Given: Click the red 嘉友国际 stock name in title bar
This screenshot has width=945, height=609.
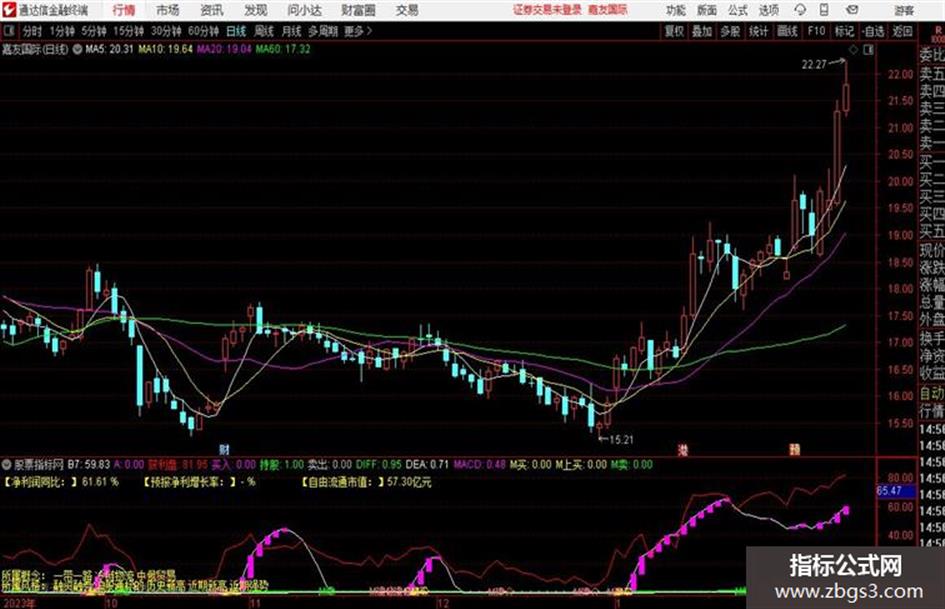Looking at the screenshot, I should coord(608,10).
